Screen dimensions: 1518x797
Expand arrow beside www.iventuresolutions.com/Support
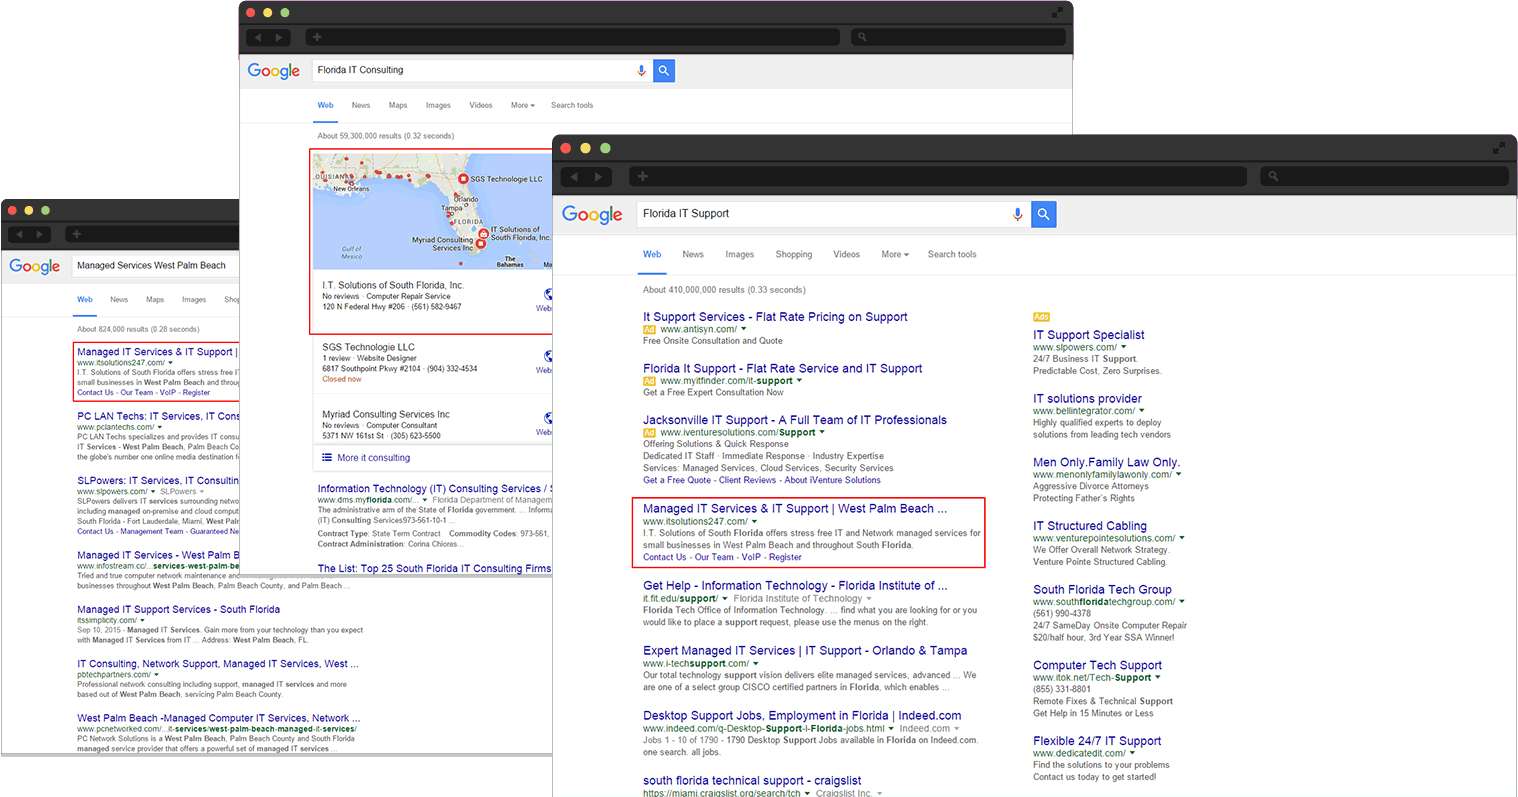click(822, 433)
